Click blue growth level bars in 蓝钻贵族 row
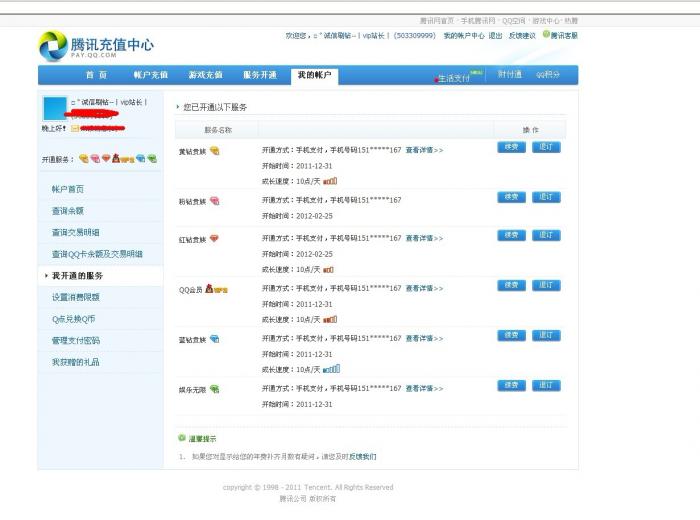This screenshot has height=520, width=700. pyautogui.click(x=331, y=369)
